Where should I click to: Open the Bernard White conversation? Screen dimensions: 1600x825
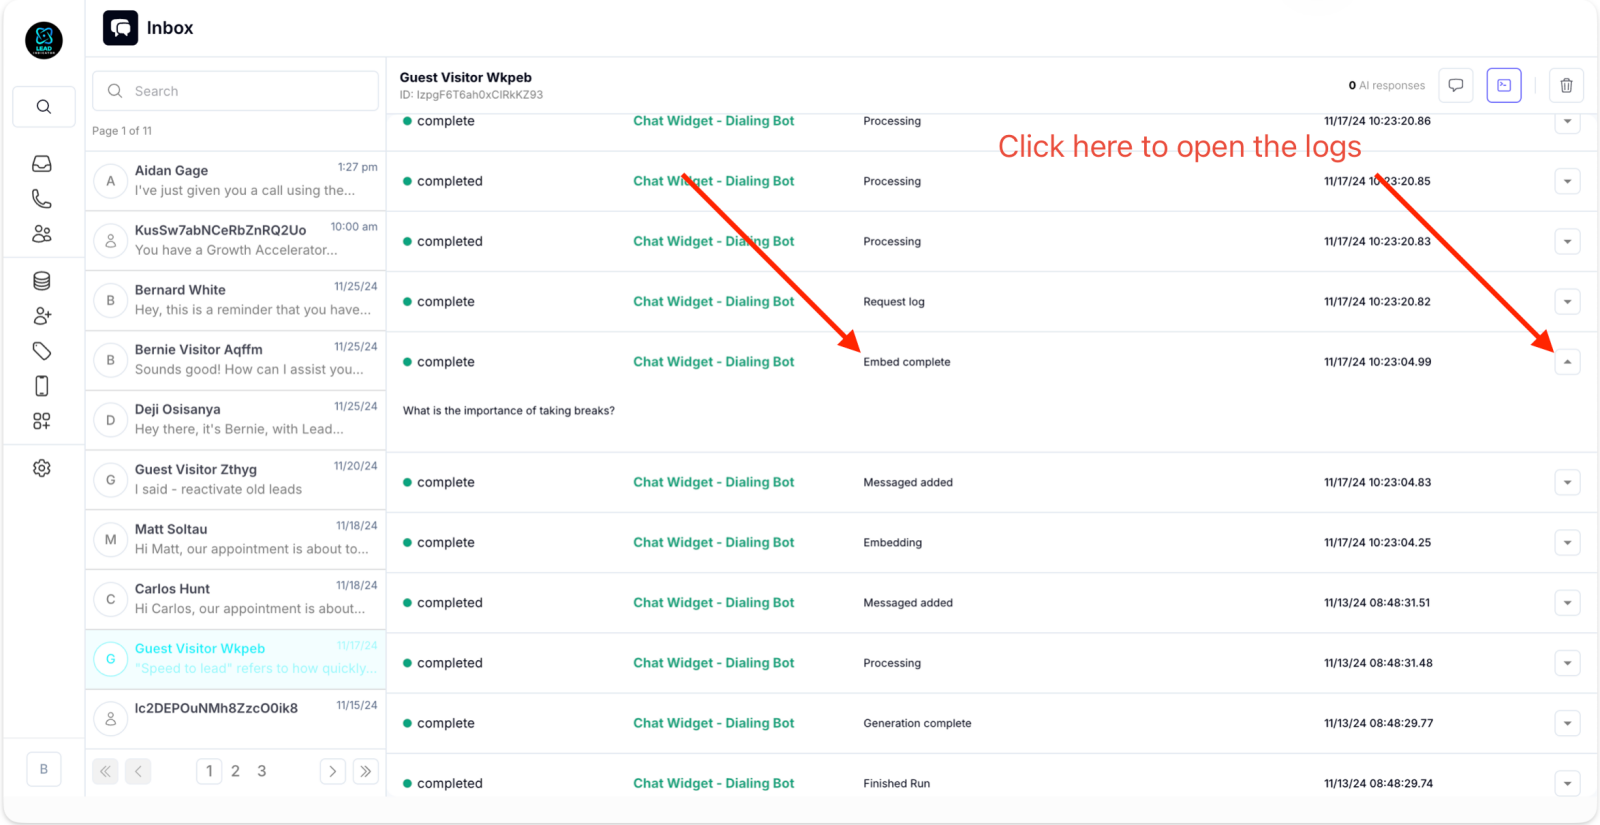tap(235, 300)
